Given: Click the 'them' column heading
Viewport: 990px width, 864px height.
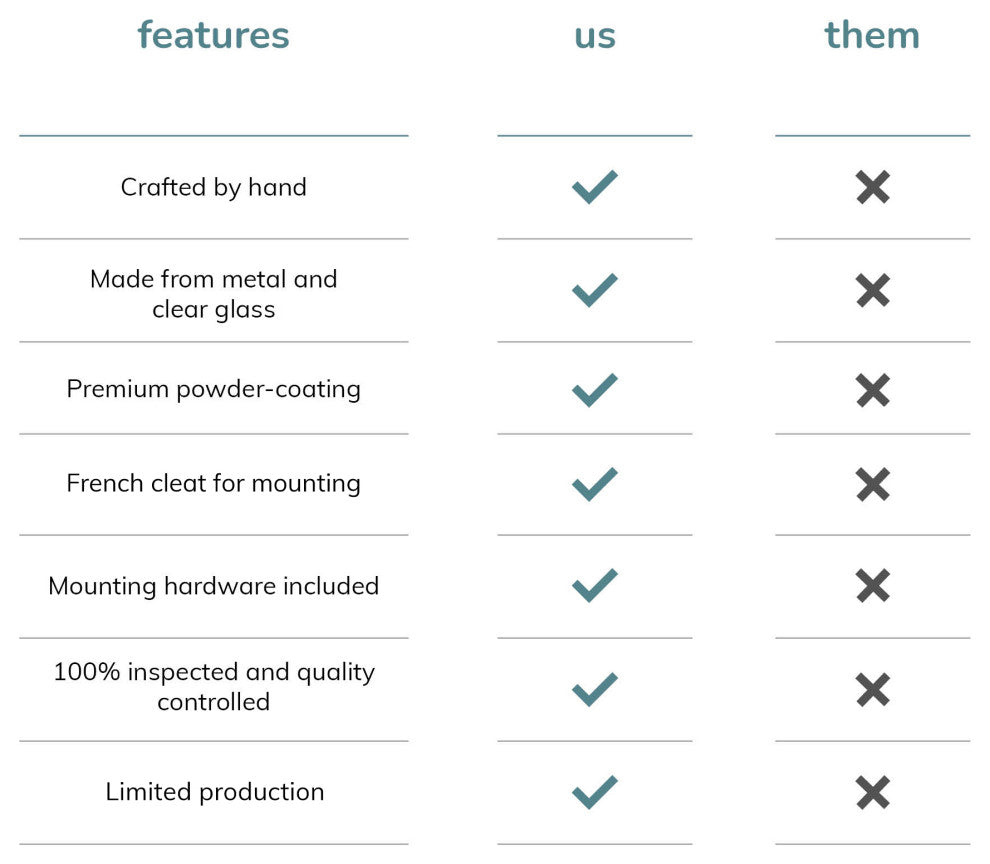Looking at the screenshot, I should pyautogui.click(x=872, y=35).
